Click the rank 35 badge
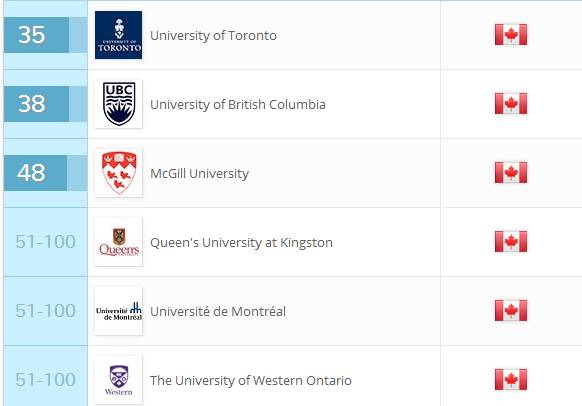This screenshot has width=582, height=406. coord(36,35)
